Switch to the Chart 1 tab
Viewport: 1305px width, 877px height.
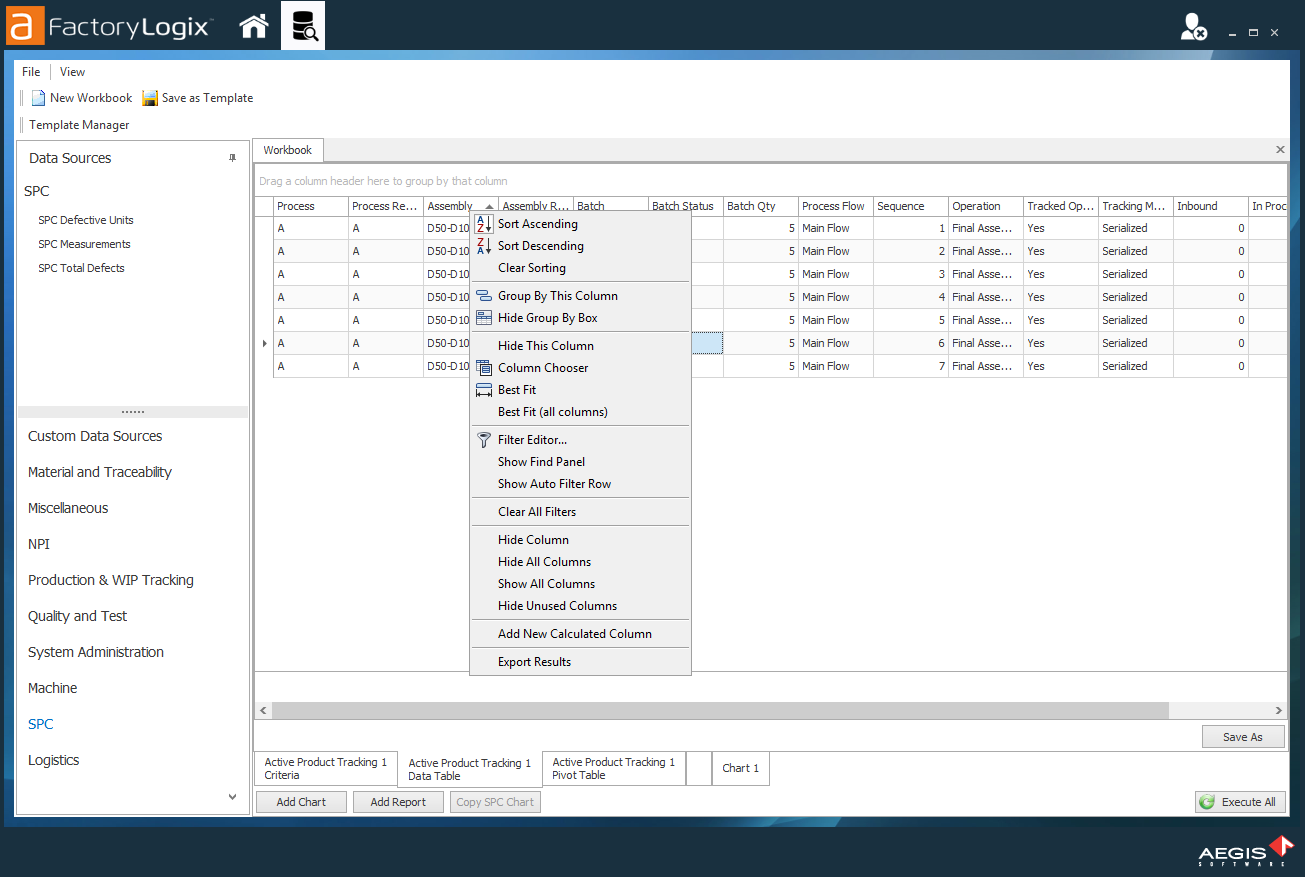click(x=740, y=768)
